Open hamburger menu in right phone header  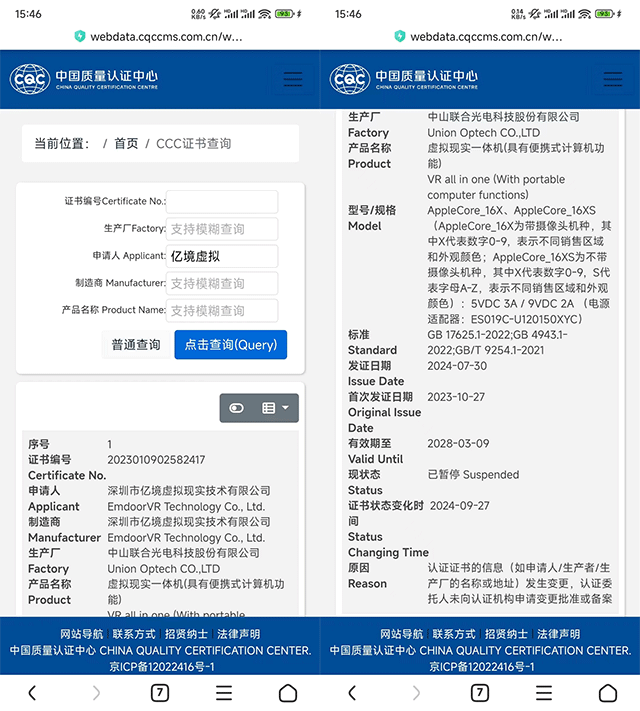click(x=612, y=79)
